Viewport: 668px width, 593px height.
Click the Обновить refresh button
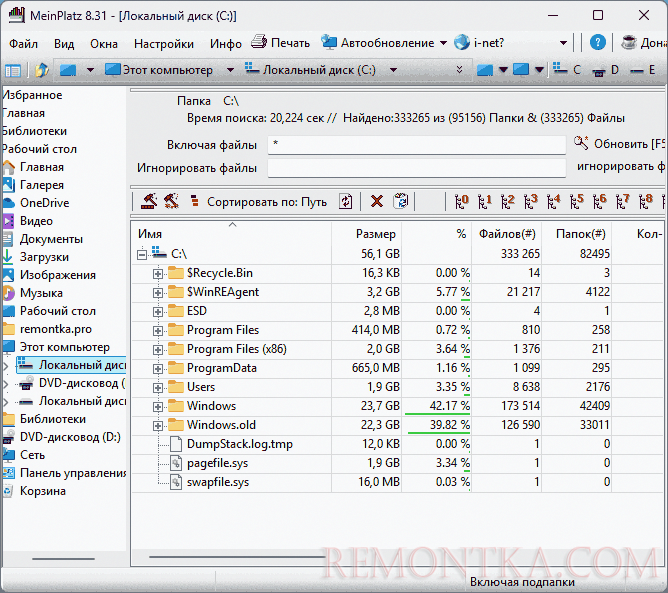click(622, 143)
